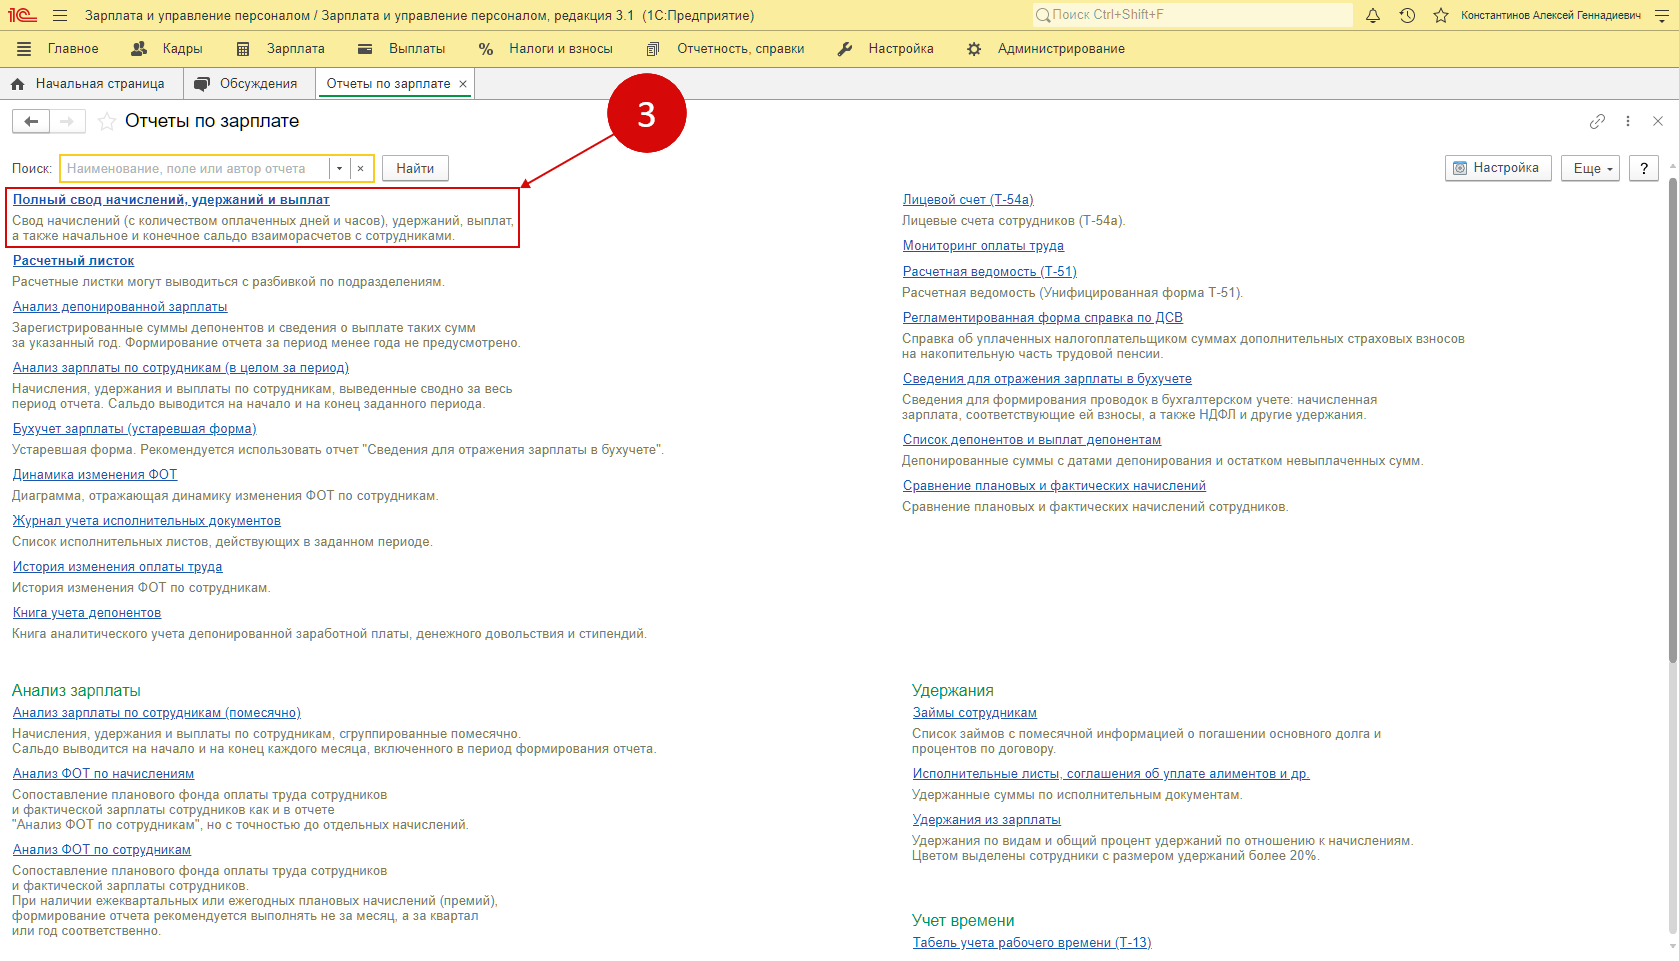Open Сравнение плановых и фактических начислений
This screenshot has height=961, width=1679.
click(1054, 486)
